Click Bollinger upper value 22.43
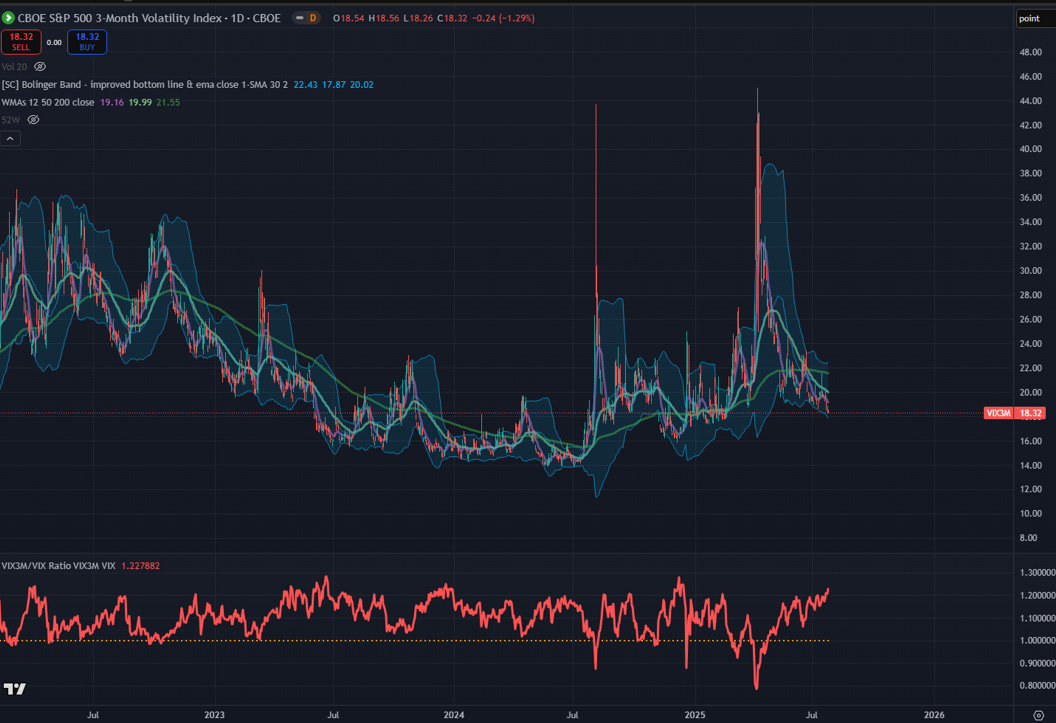This screenshot has width=1056, height=723. tap(305, 85)
